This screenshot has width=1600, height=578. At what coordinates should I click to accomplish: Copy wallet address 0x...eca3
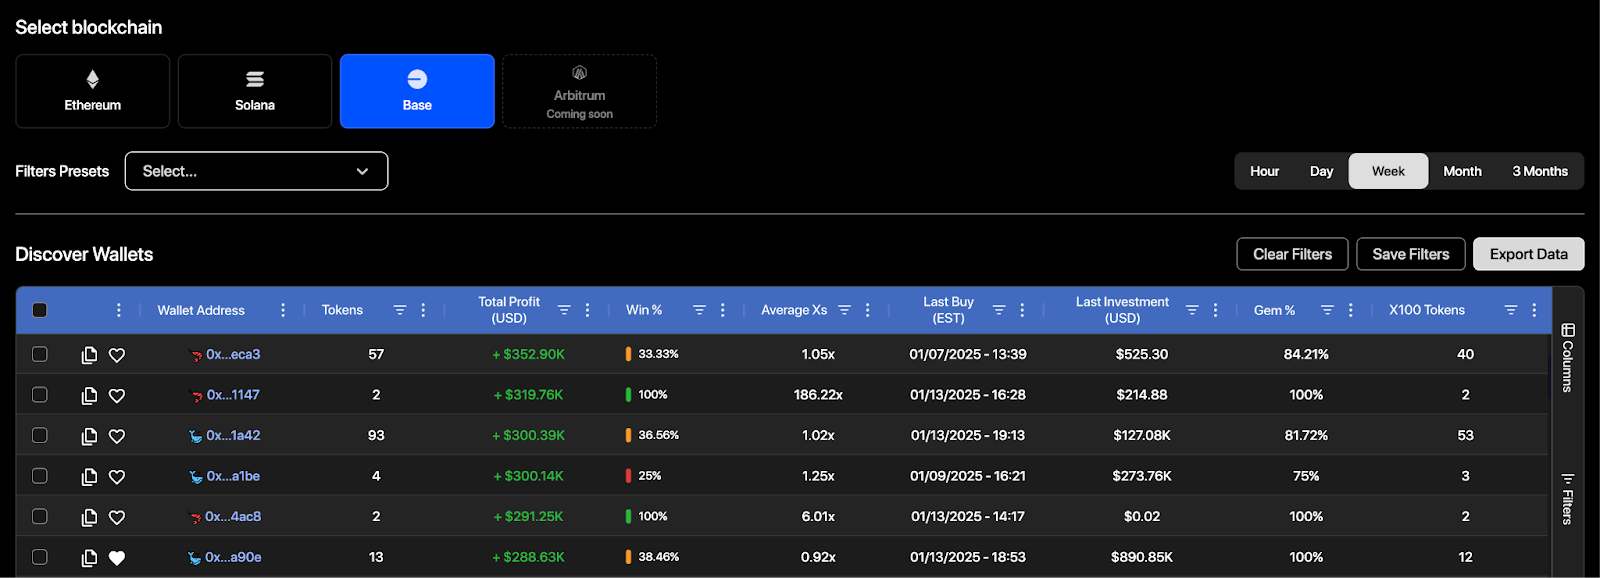(89, 355)
